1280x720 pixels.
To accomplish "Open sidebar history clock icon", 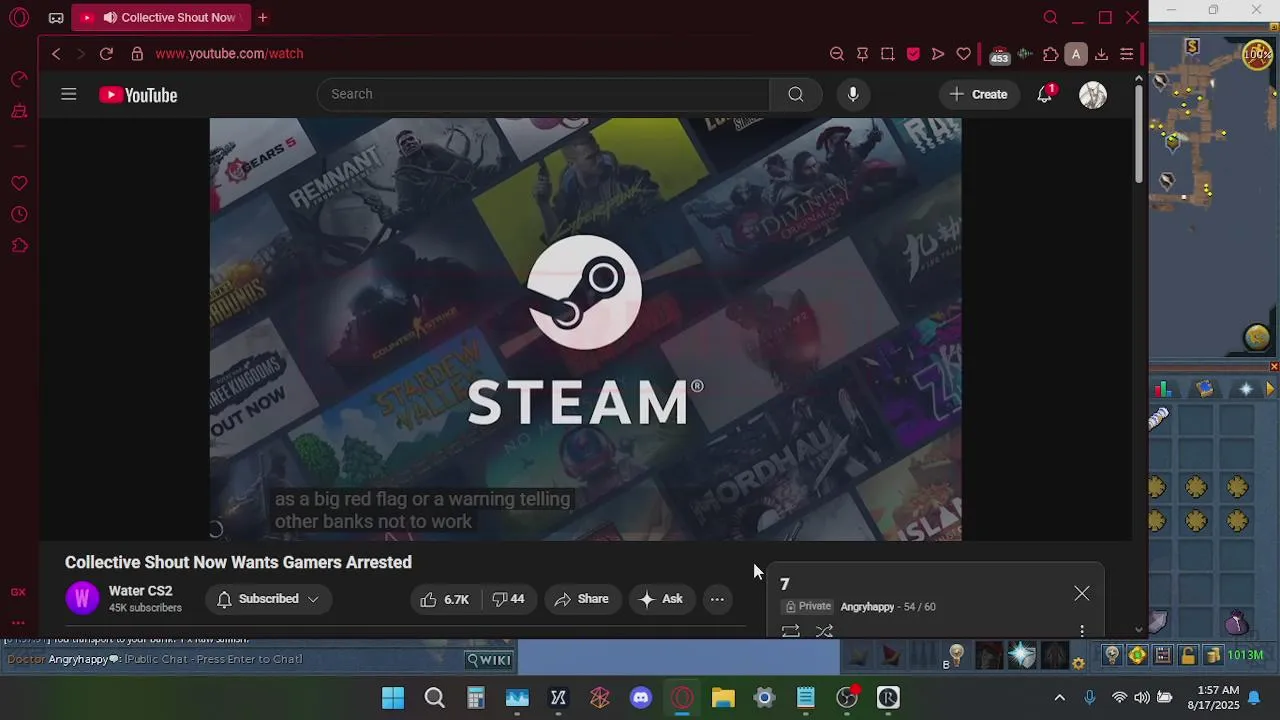I will click(x=19, y=214).
